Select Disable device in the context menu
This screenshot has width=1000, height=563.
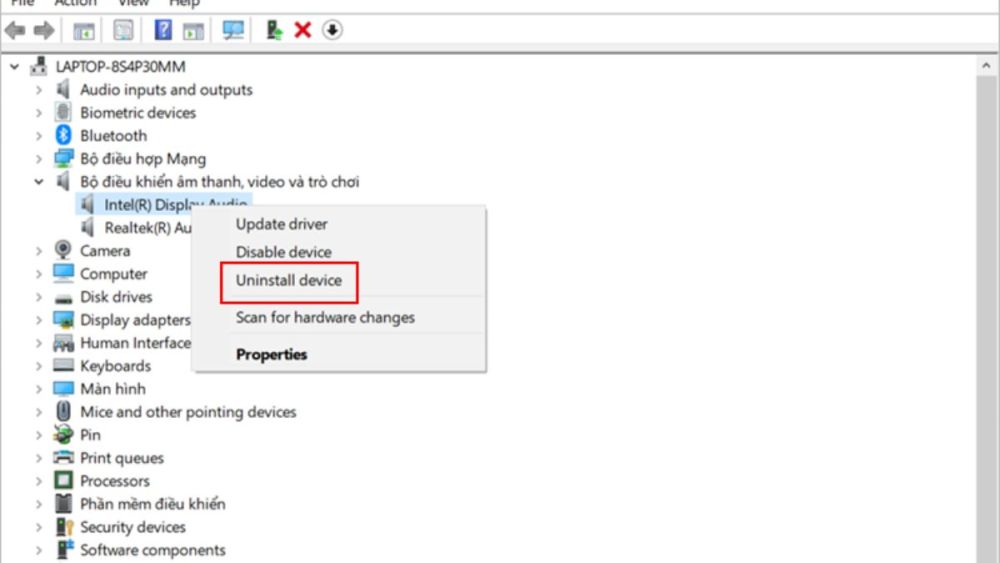[283, 252]
